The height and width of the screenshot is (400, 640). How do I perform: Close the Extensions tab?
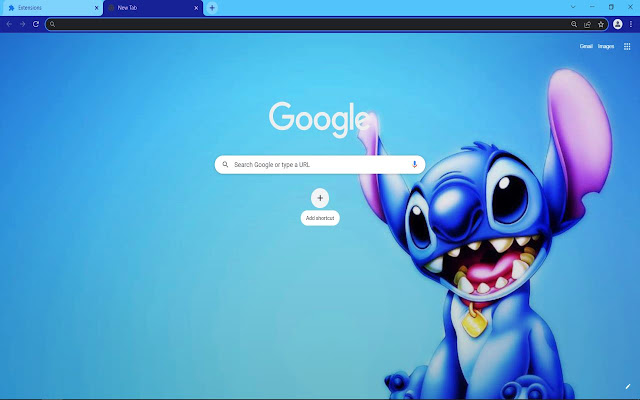97,8
